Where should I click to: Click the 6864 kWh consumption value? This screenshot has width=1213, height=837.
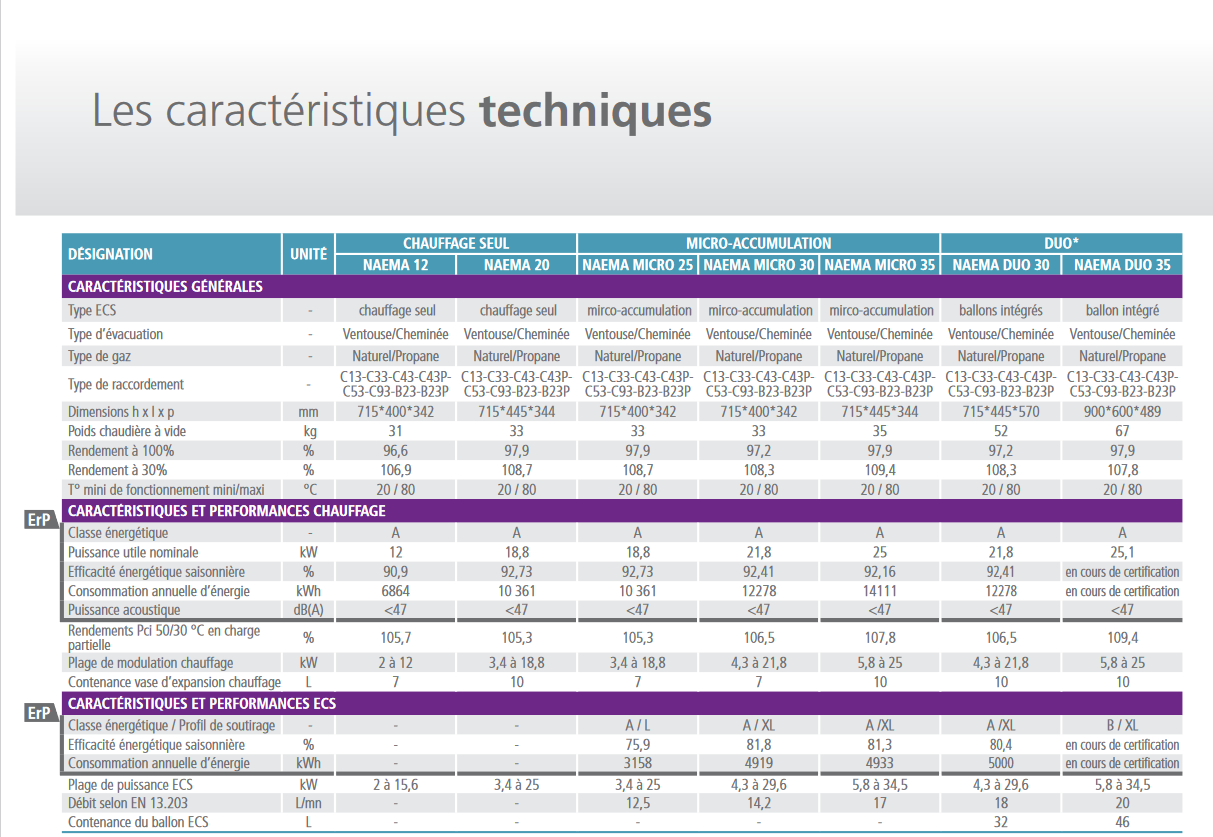396,591
